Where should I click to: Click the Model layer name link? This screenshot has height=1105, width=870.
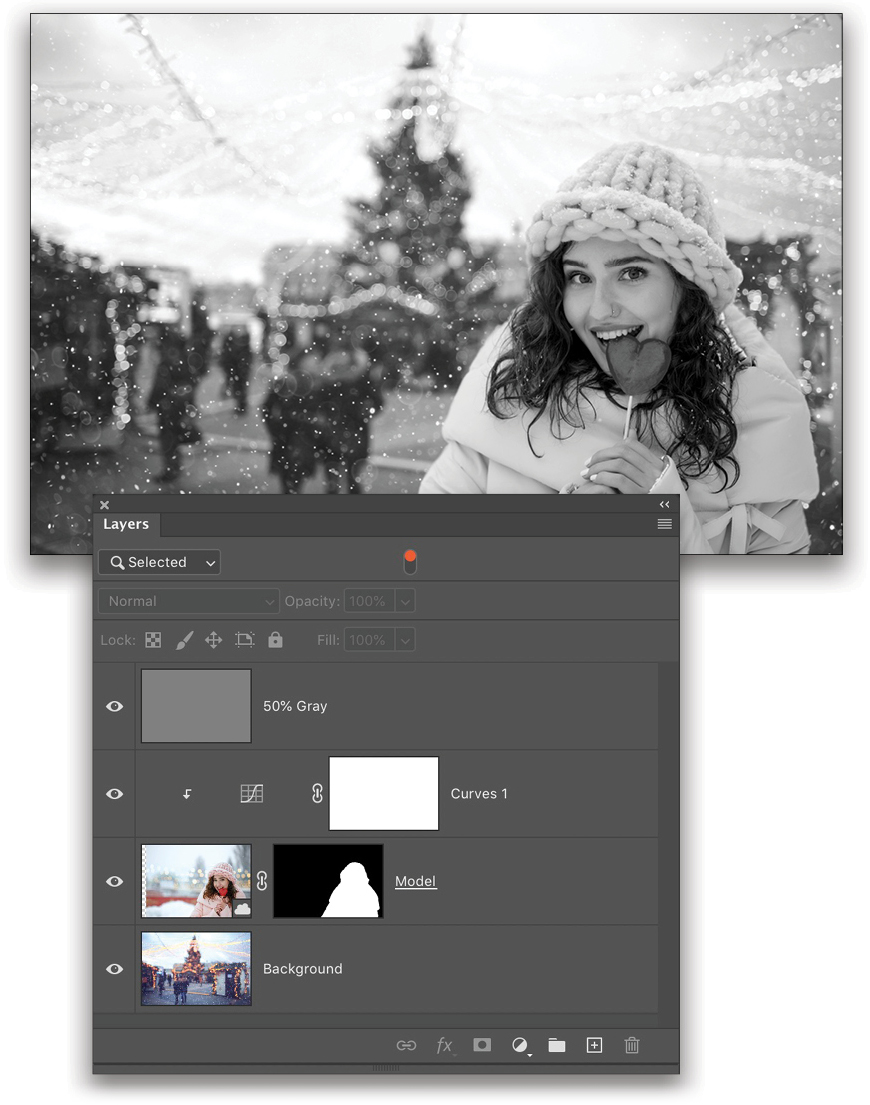(x=415, y=881)
